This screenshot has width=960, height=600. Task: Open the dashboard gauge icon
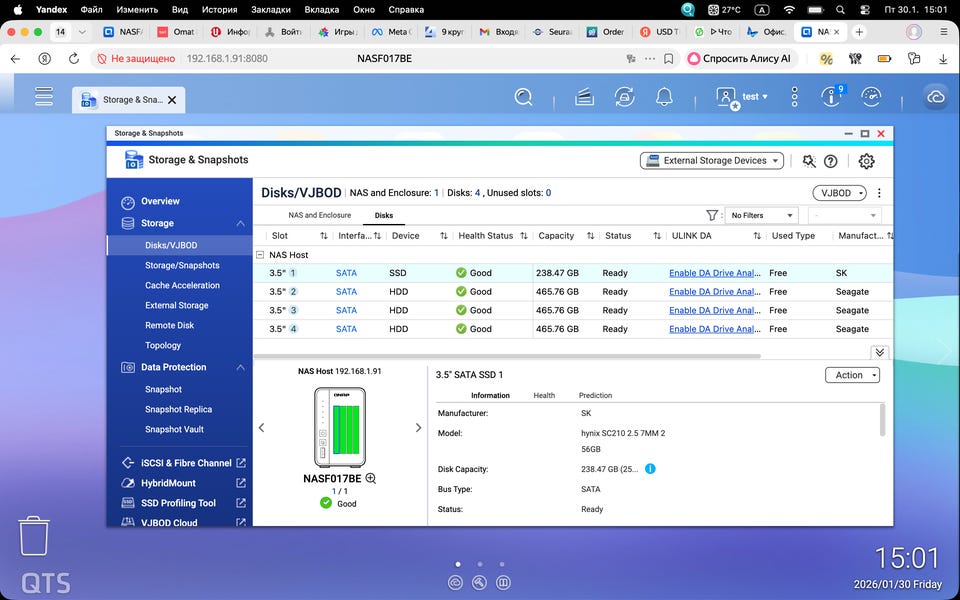point(871,97)
